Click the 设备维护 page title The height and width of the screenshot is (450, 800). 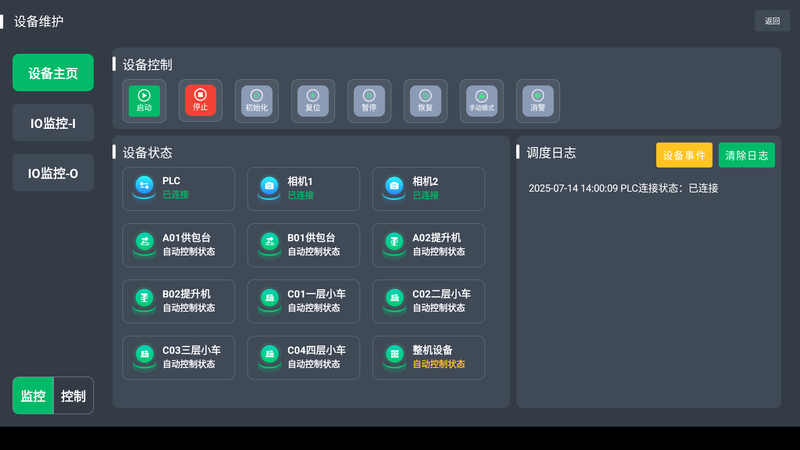click(39, 21)
